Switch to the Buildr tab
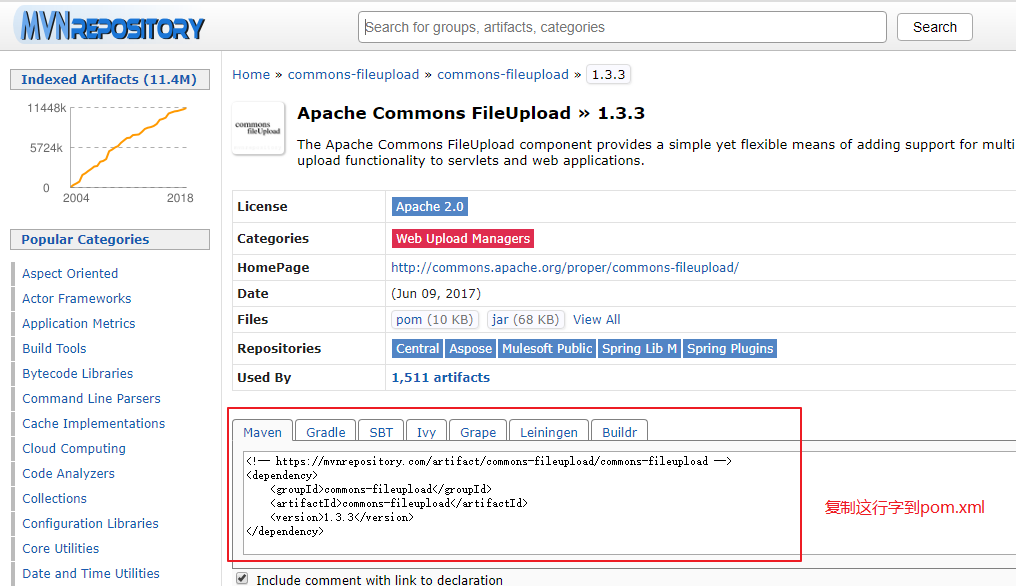1016x586 pixels. pos(619,432)
